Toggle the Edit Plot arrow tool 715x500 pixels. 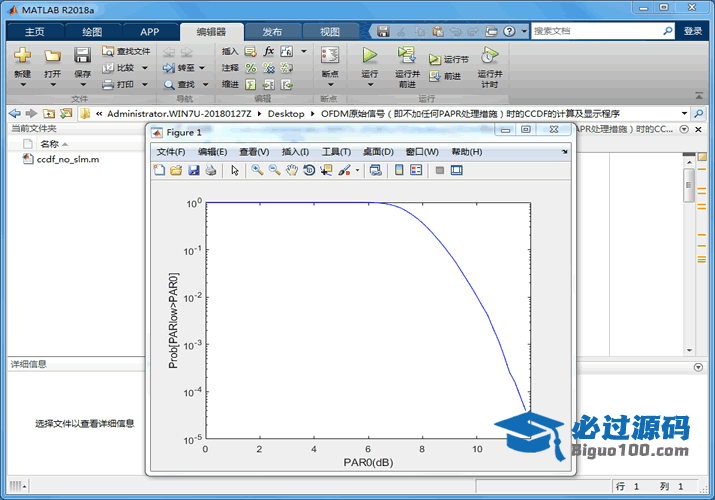pyautogui.click(x=235, y=170)
